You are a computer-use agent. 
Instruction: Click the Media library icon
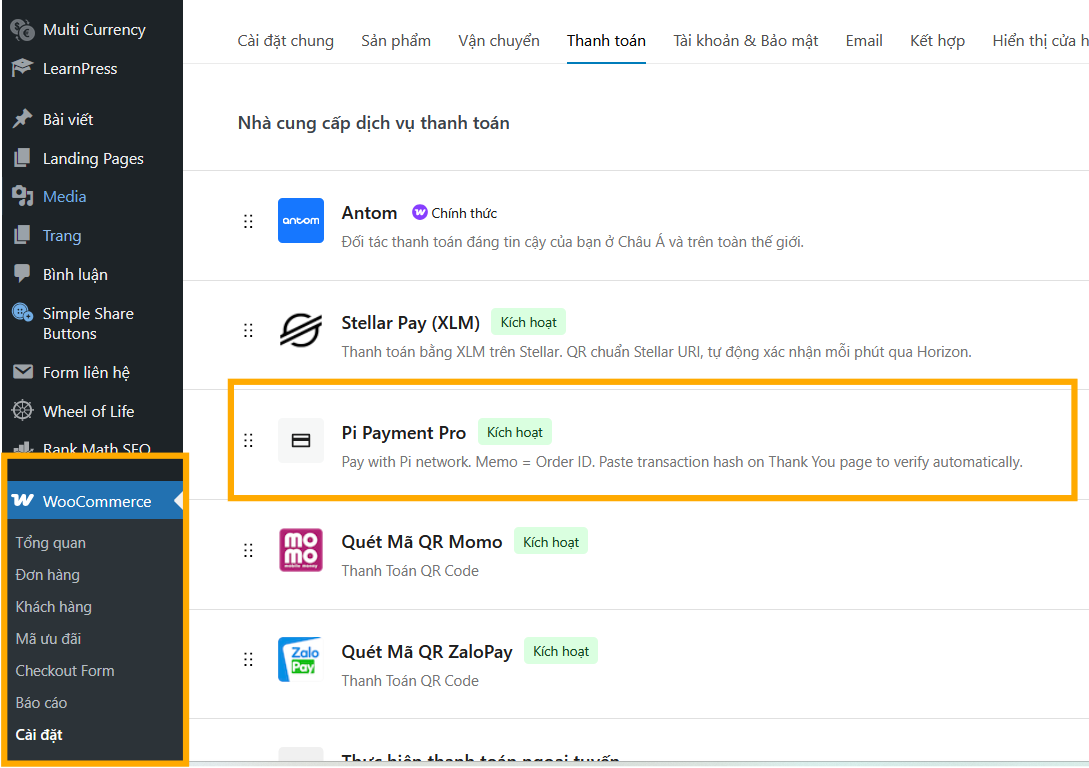[22, 197]
